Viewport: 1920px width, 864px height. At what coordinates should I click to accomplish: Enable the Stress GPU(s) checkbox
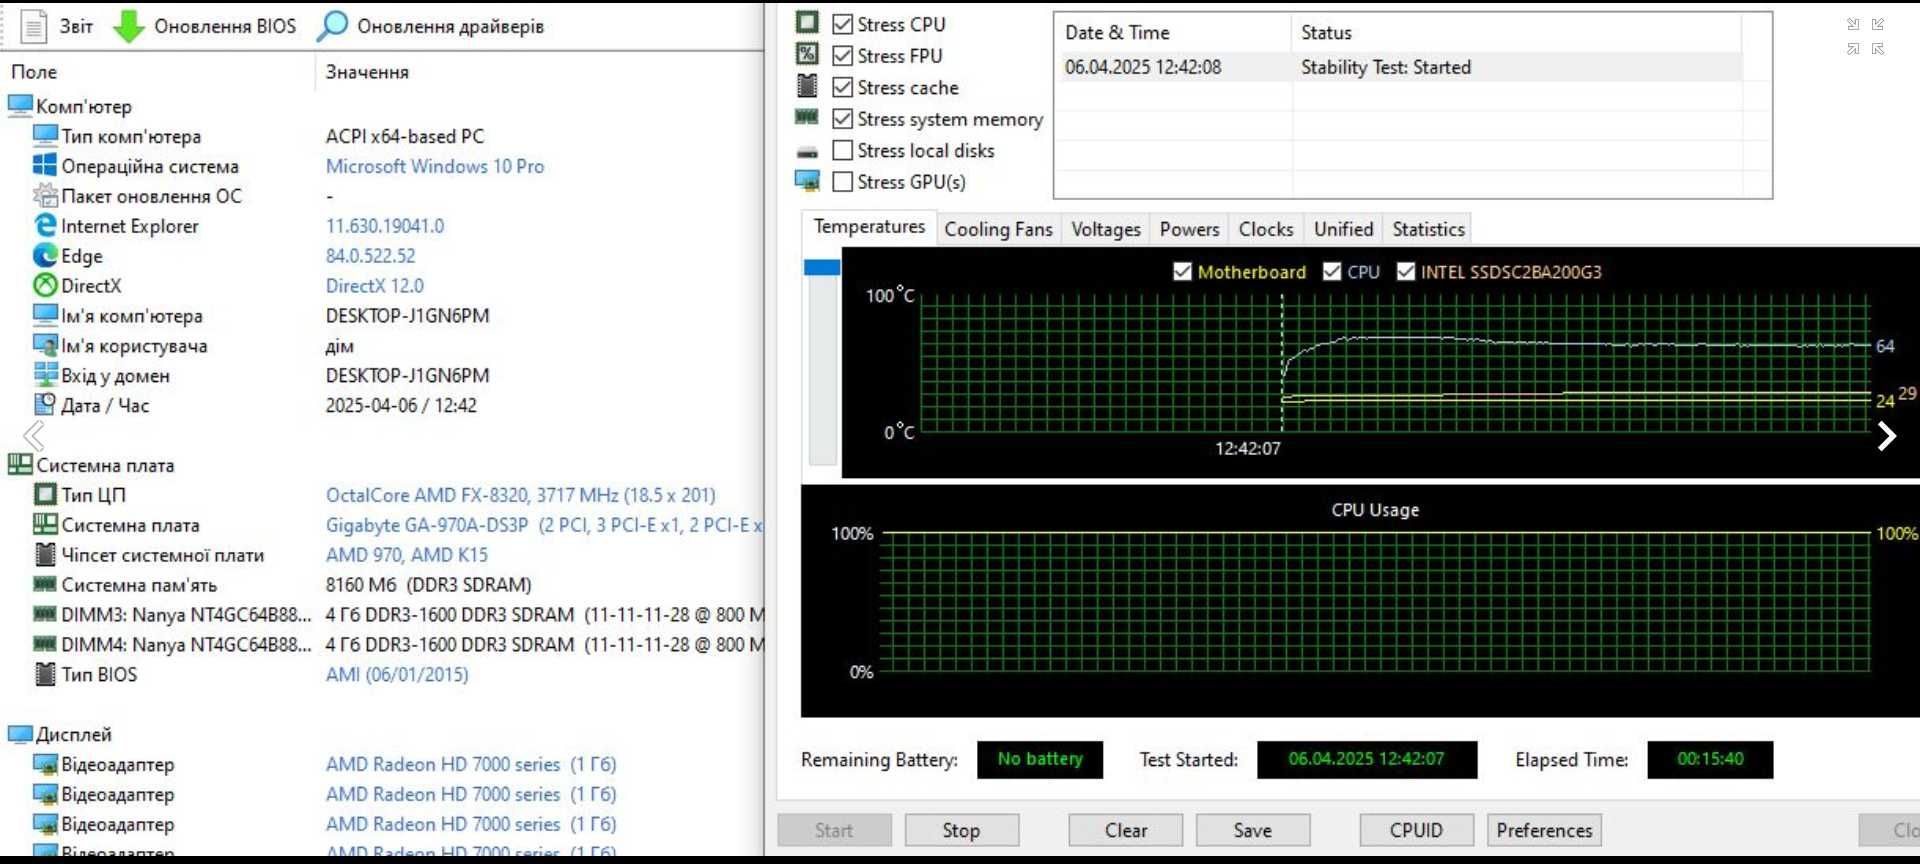843,182
